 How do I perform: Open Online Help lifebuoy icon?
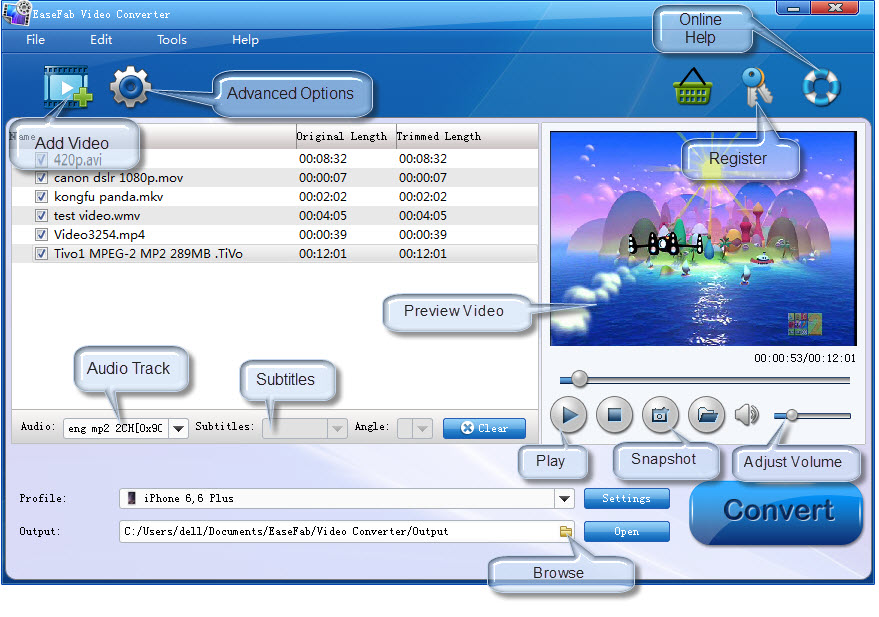tap(821, 87)
